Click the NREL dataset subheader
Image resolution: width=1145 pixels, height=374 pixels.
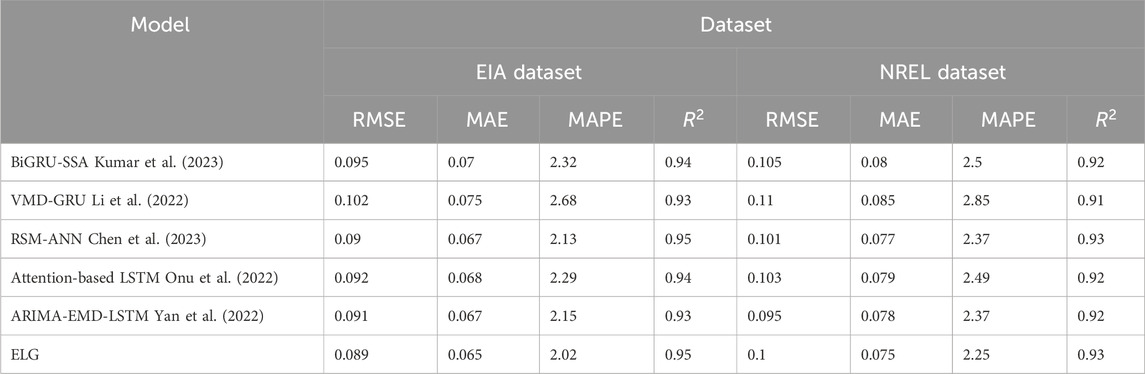[x=941, y=72]
